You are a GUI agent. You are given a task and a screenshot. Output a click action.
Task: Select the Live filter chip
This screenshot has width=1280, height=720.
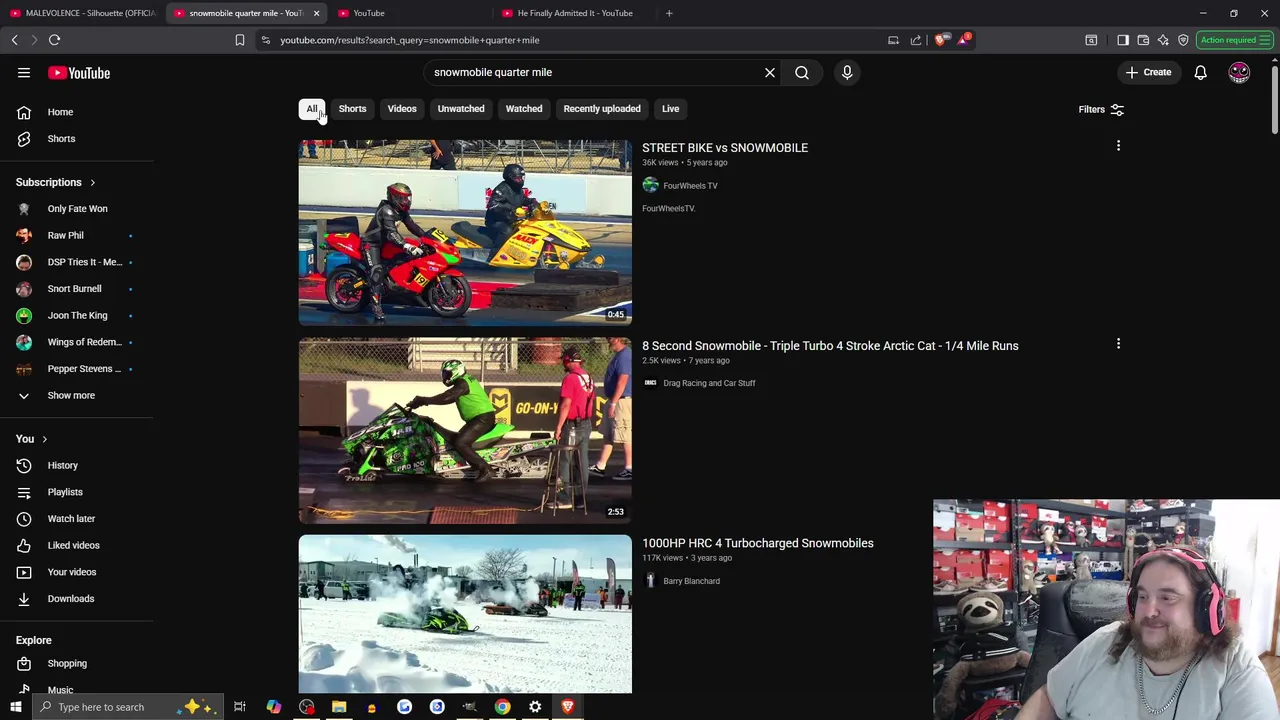(670, 109)
